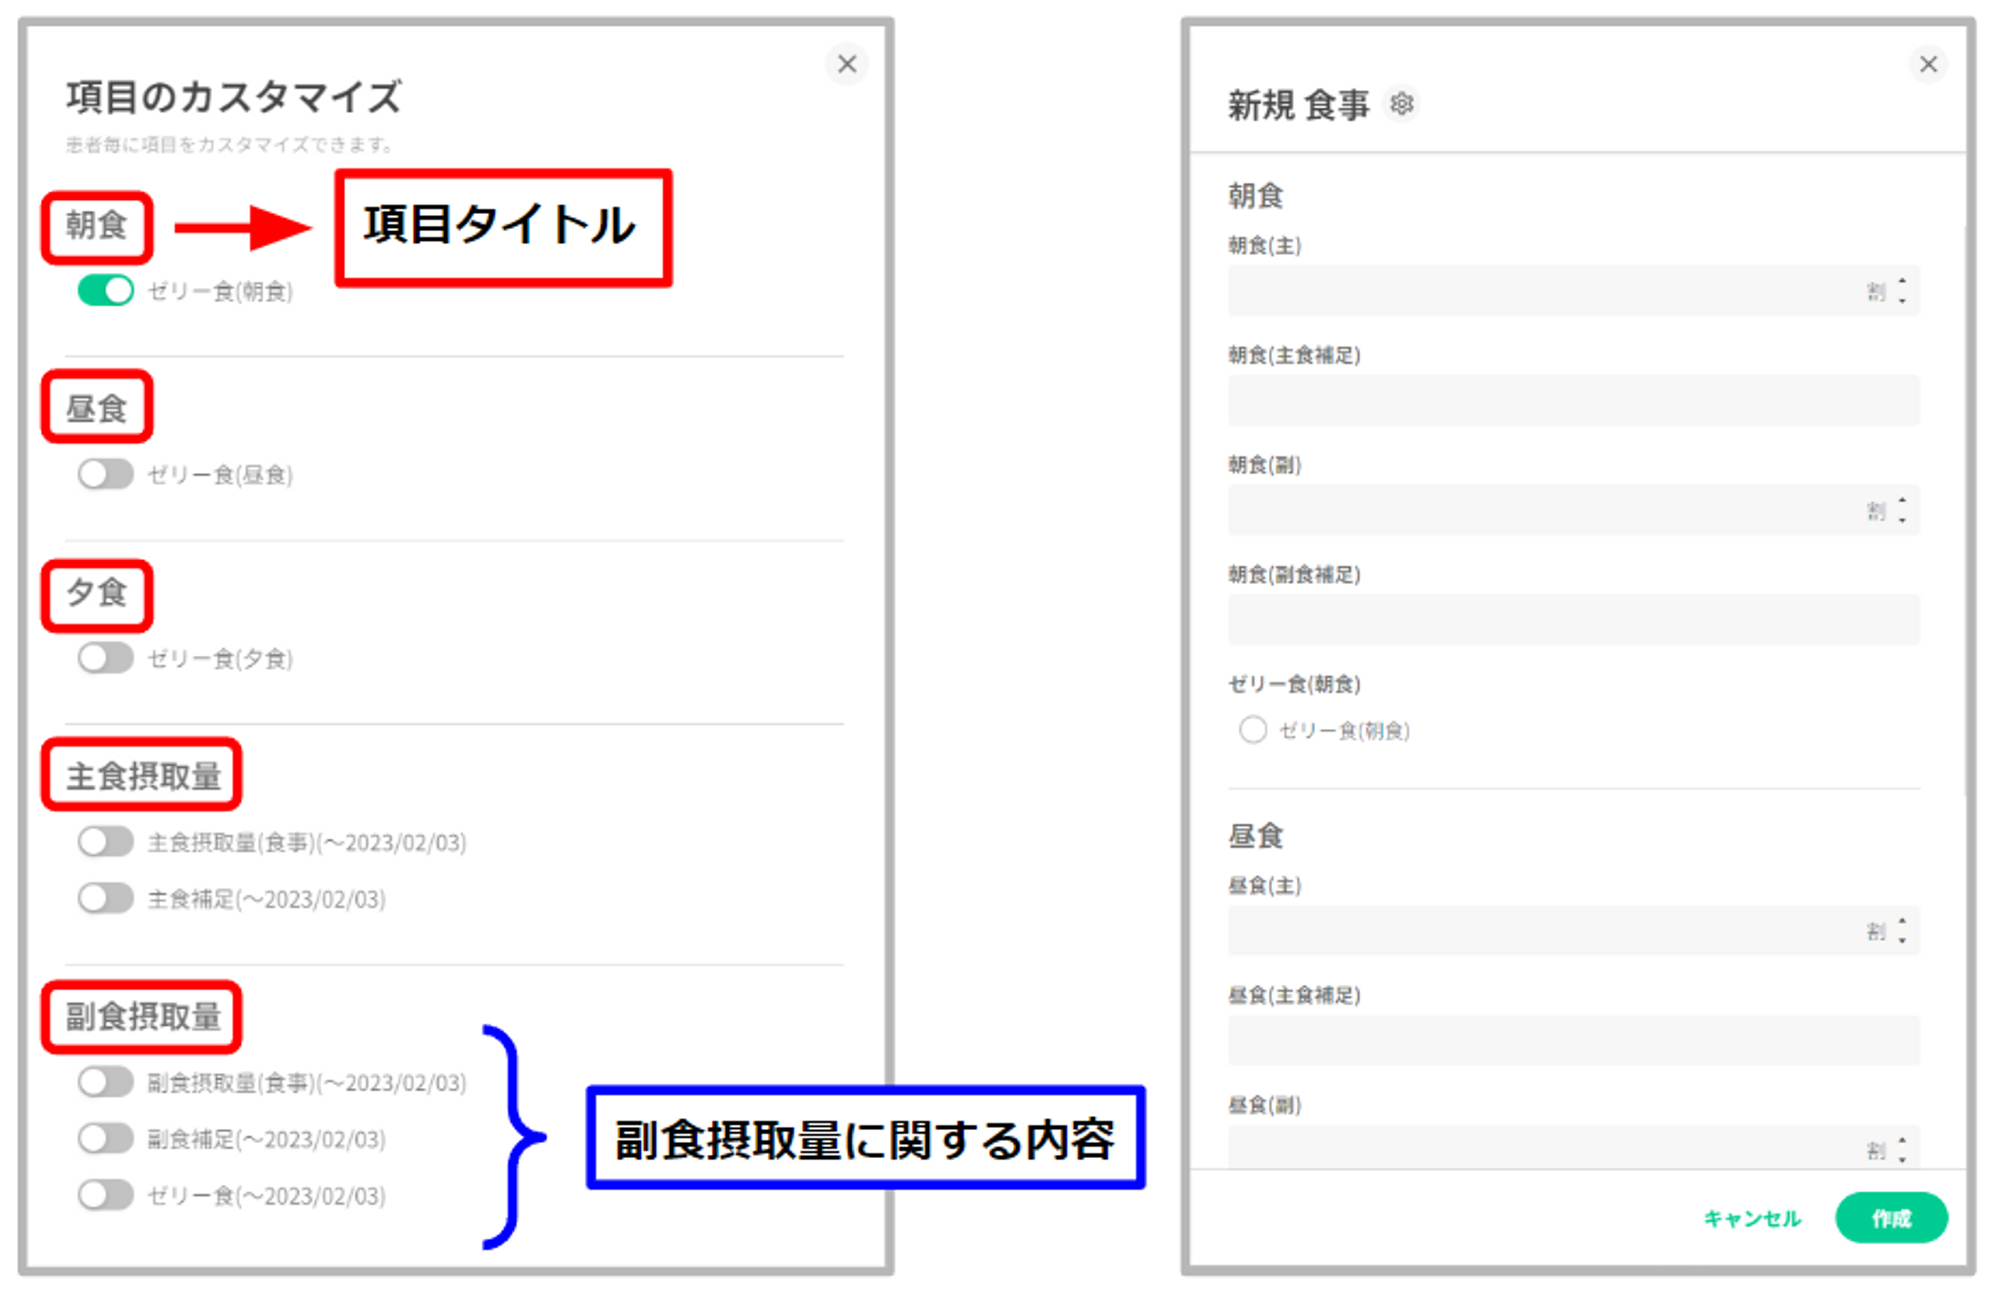2000x1295 pixels.
Task: Enable 副食補足 toggle
Action: tap(106, 1138)
